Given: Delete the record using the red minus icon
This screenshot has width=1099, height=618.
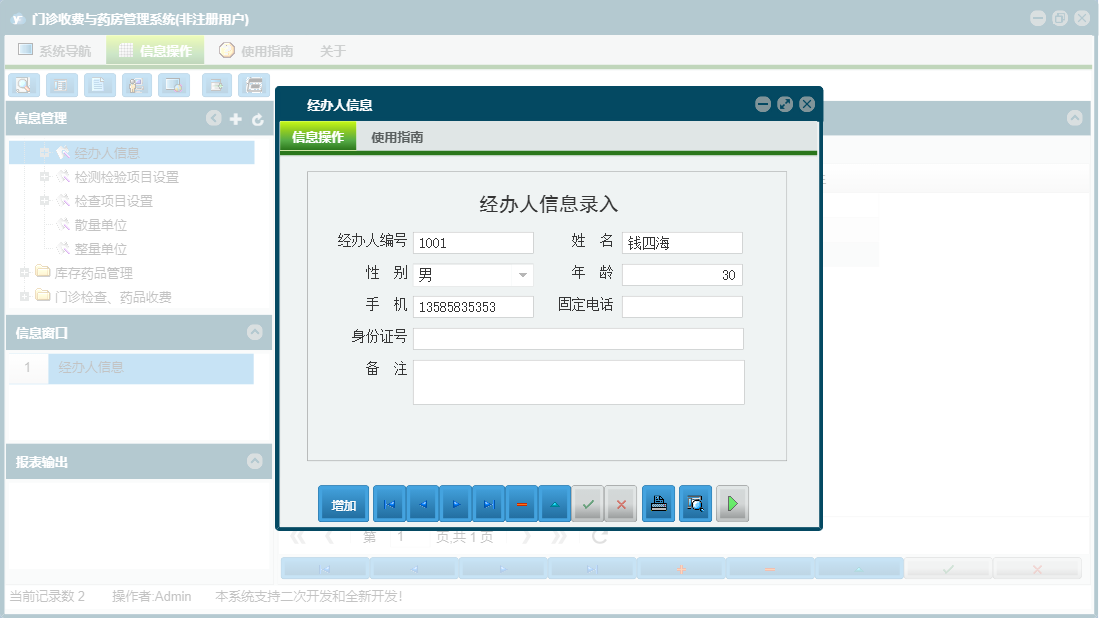Looking at the screenshot, I should tap(522, 504).
